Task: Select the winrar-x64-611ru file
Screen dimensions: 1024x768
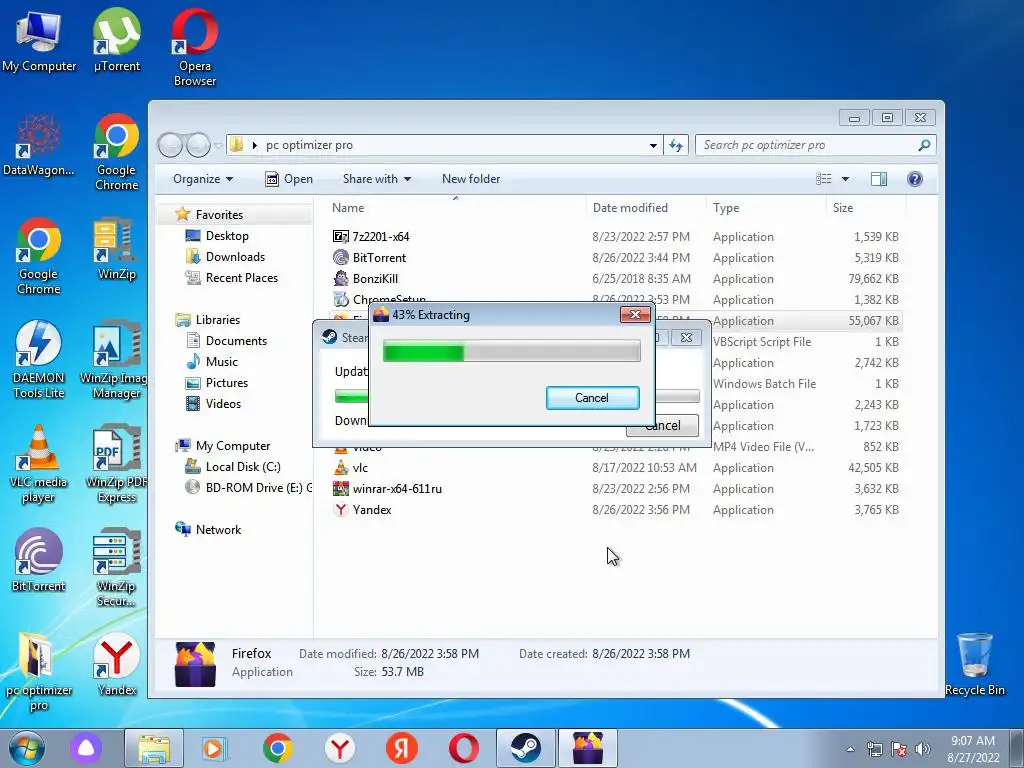Action: pos(397,489)
